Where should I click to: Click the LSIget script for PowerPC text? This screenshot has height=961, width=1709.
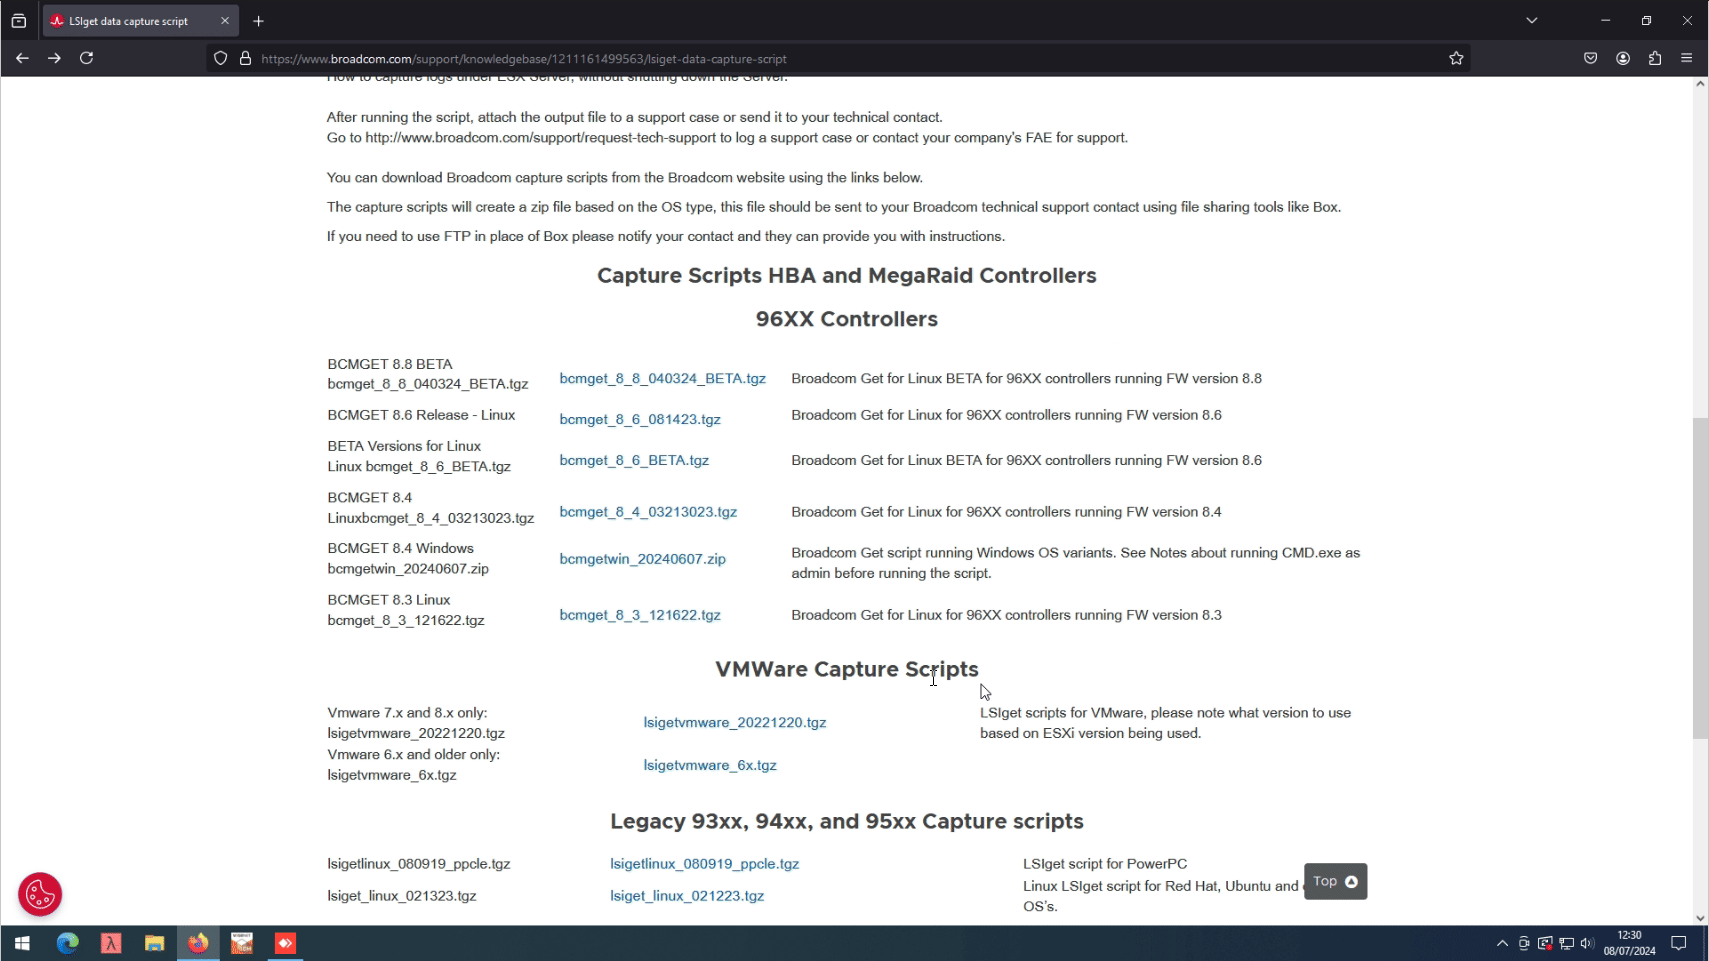[x=1105, y=864]
